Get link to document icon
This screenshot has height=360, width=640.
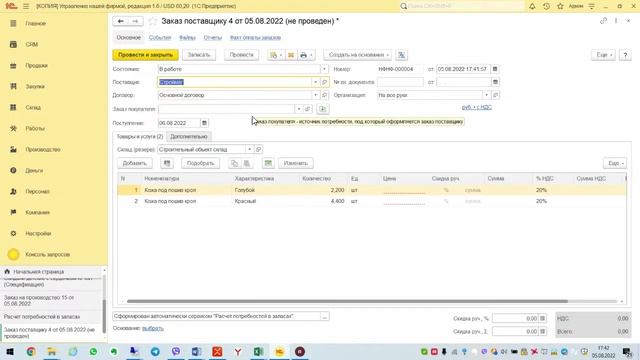click(x=603, y=21)
